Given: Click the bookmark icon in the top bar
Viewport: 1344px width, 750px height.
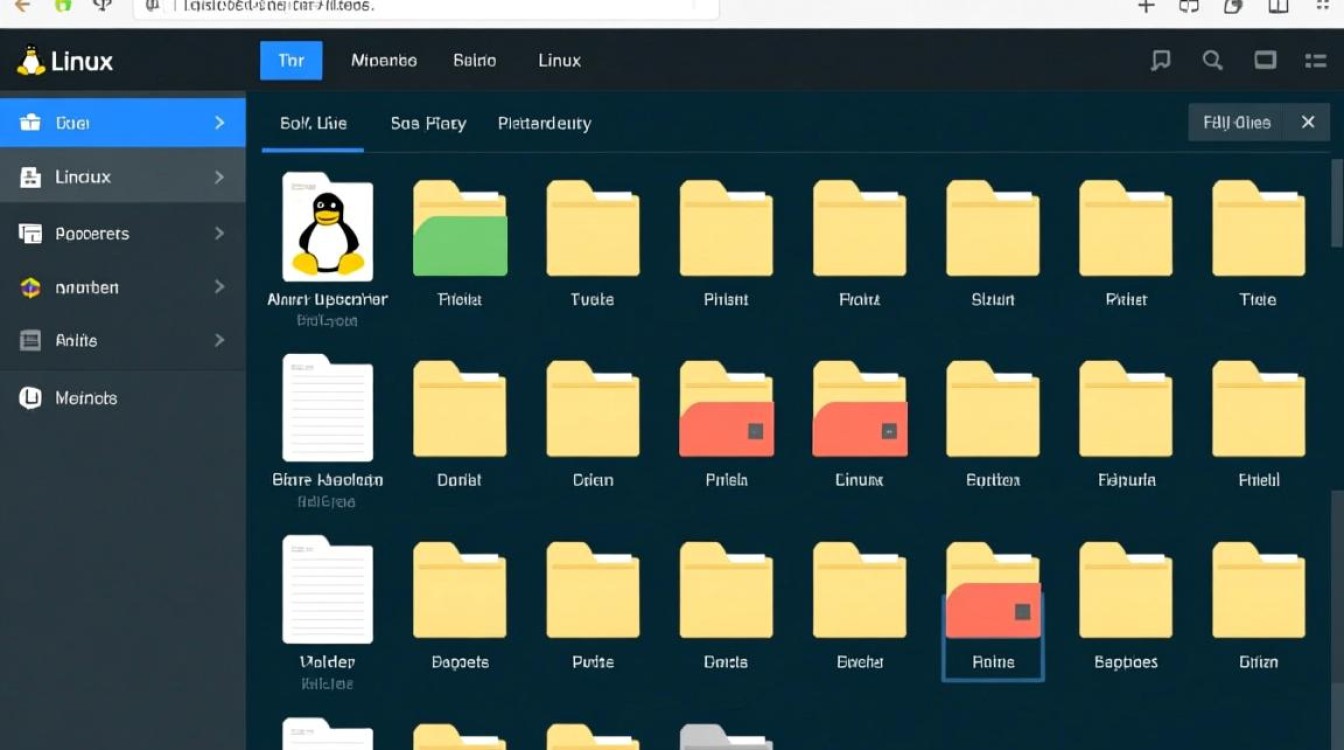Looking at the screenshot, I should (x=1160, y=60).
